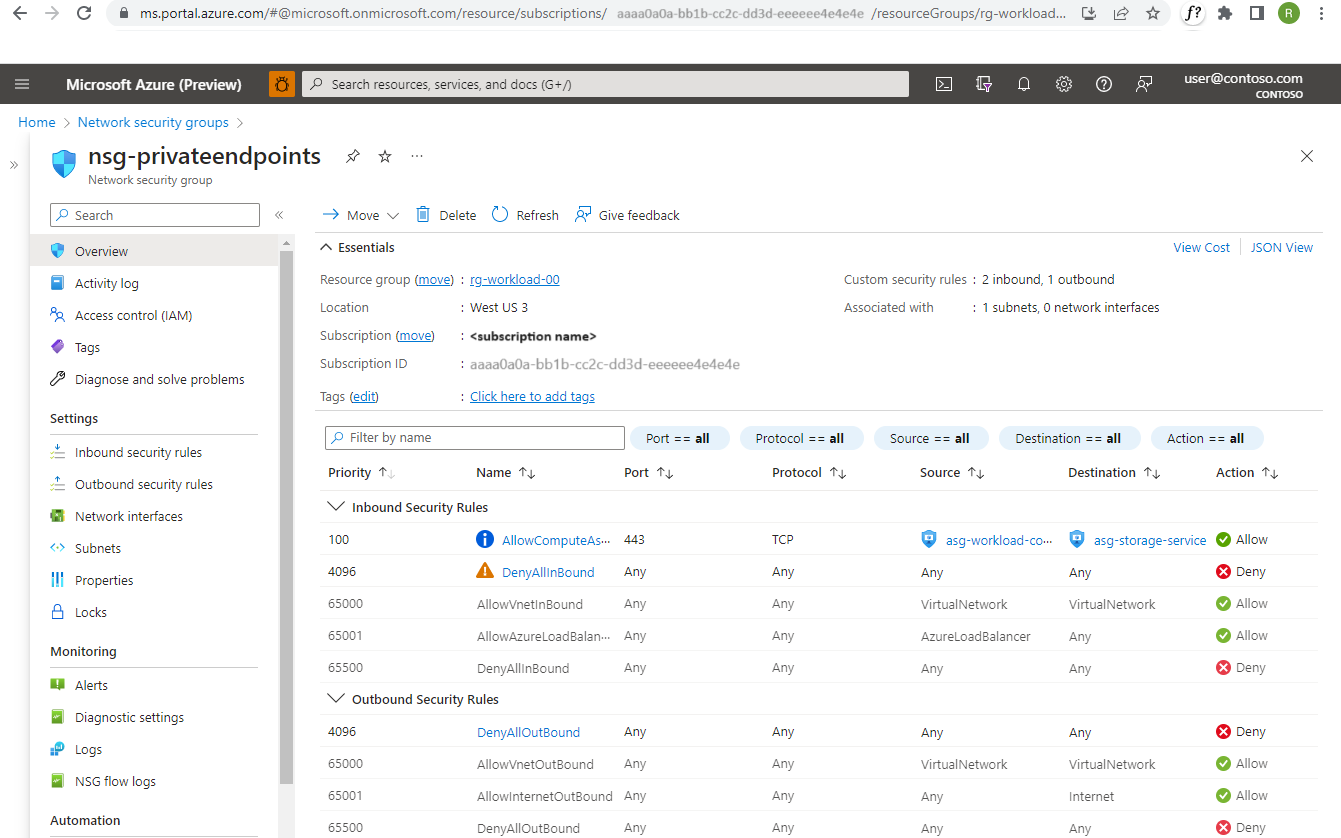Collapse Outbound Security Rules group
The height and width of the screenshot is (838, 1341).
click(x=335, y=699)
